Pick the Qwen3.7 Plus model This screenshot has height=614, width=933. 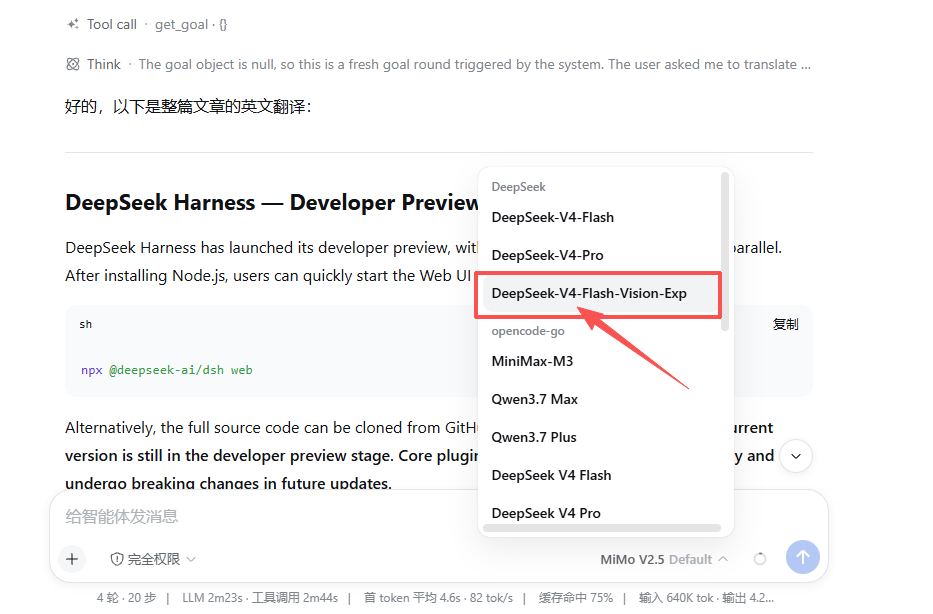click(601, 437)
